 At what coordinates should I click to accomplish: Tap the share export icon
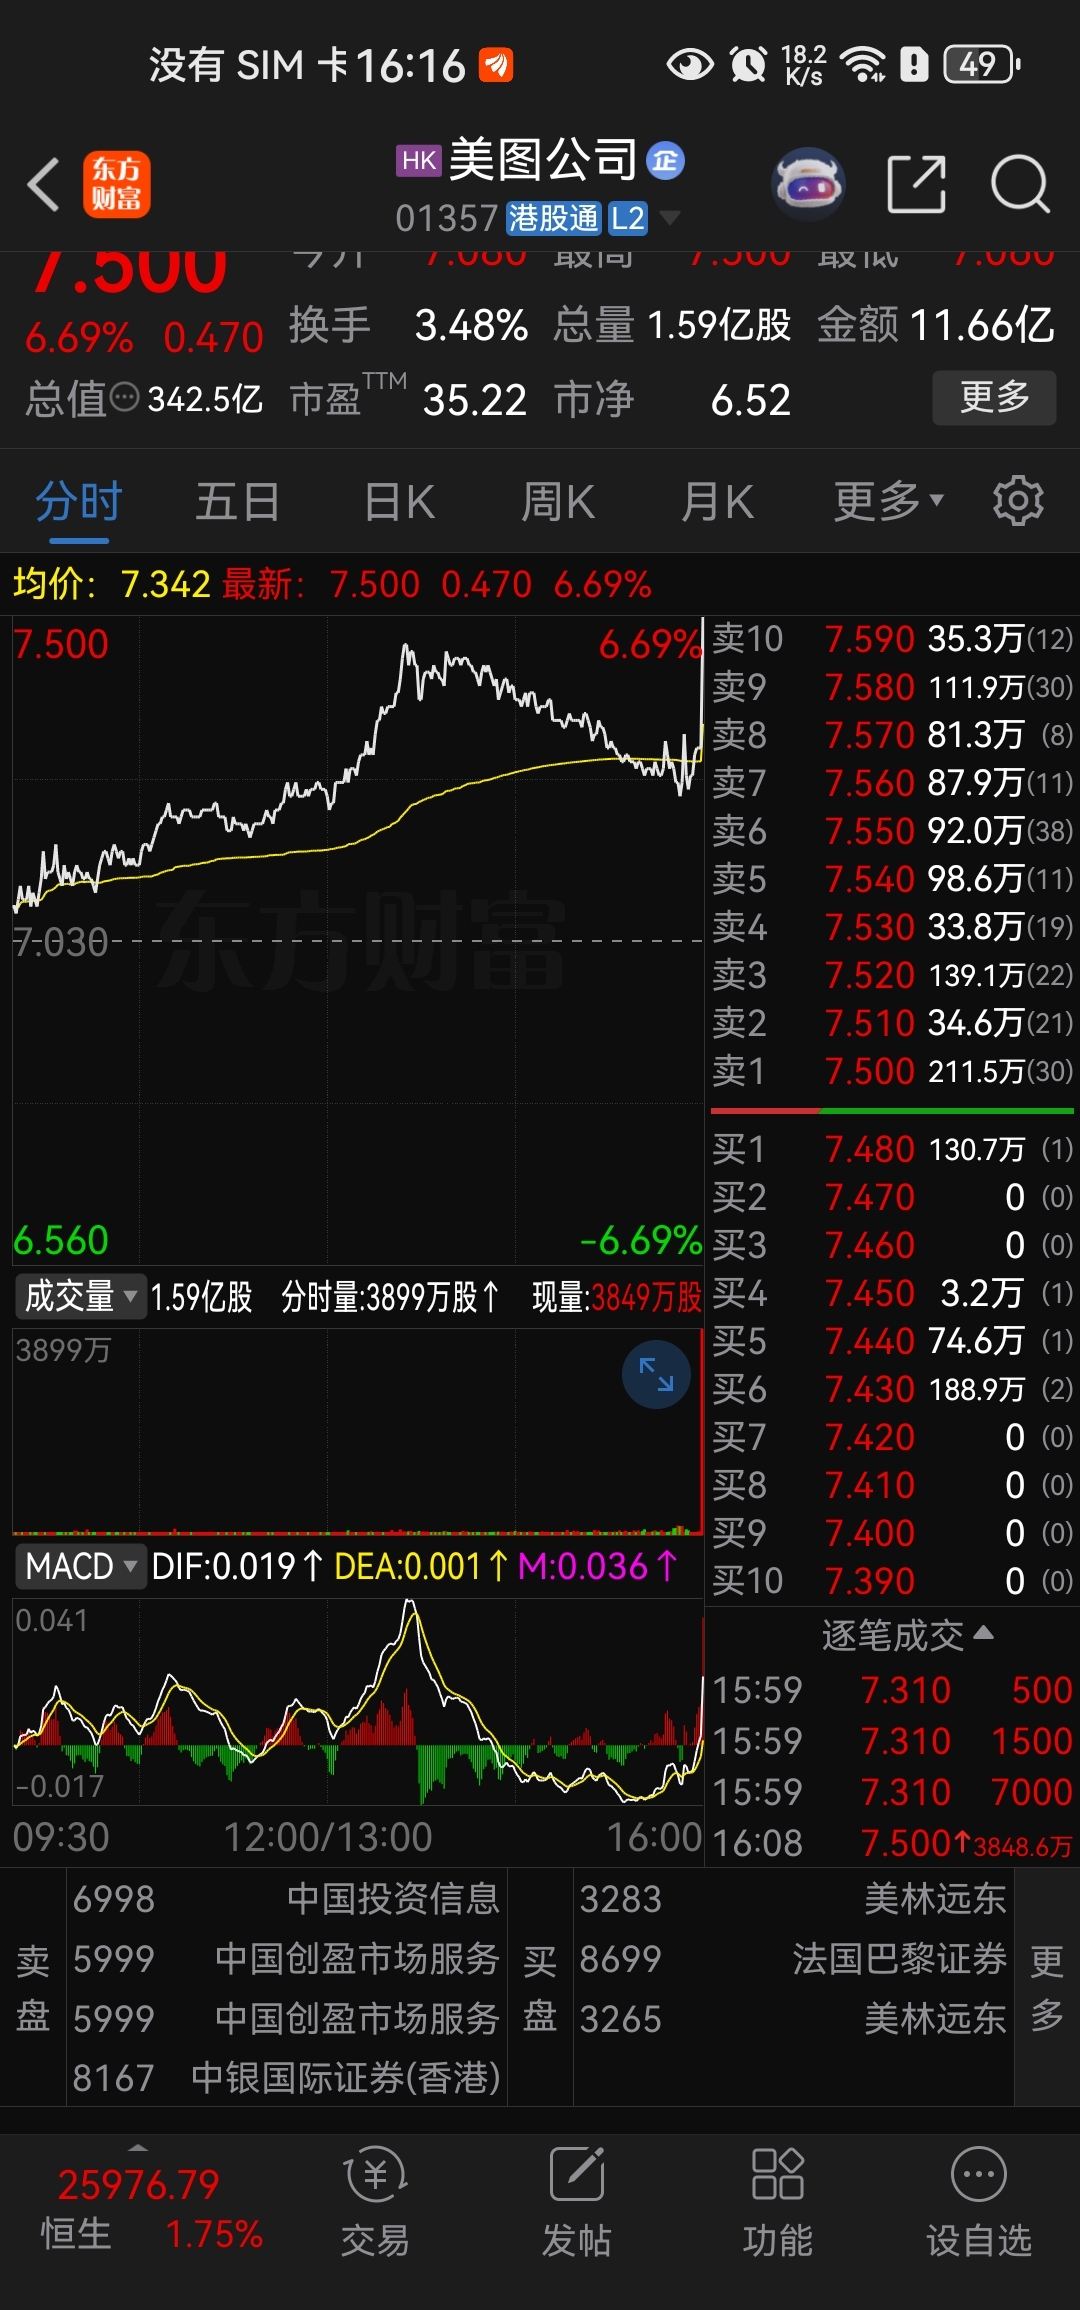click(x=917, y=184)
